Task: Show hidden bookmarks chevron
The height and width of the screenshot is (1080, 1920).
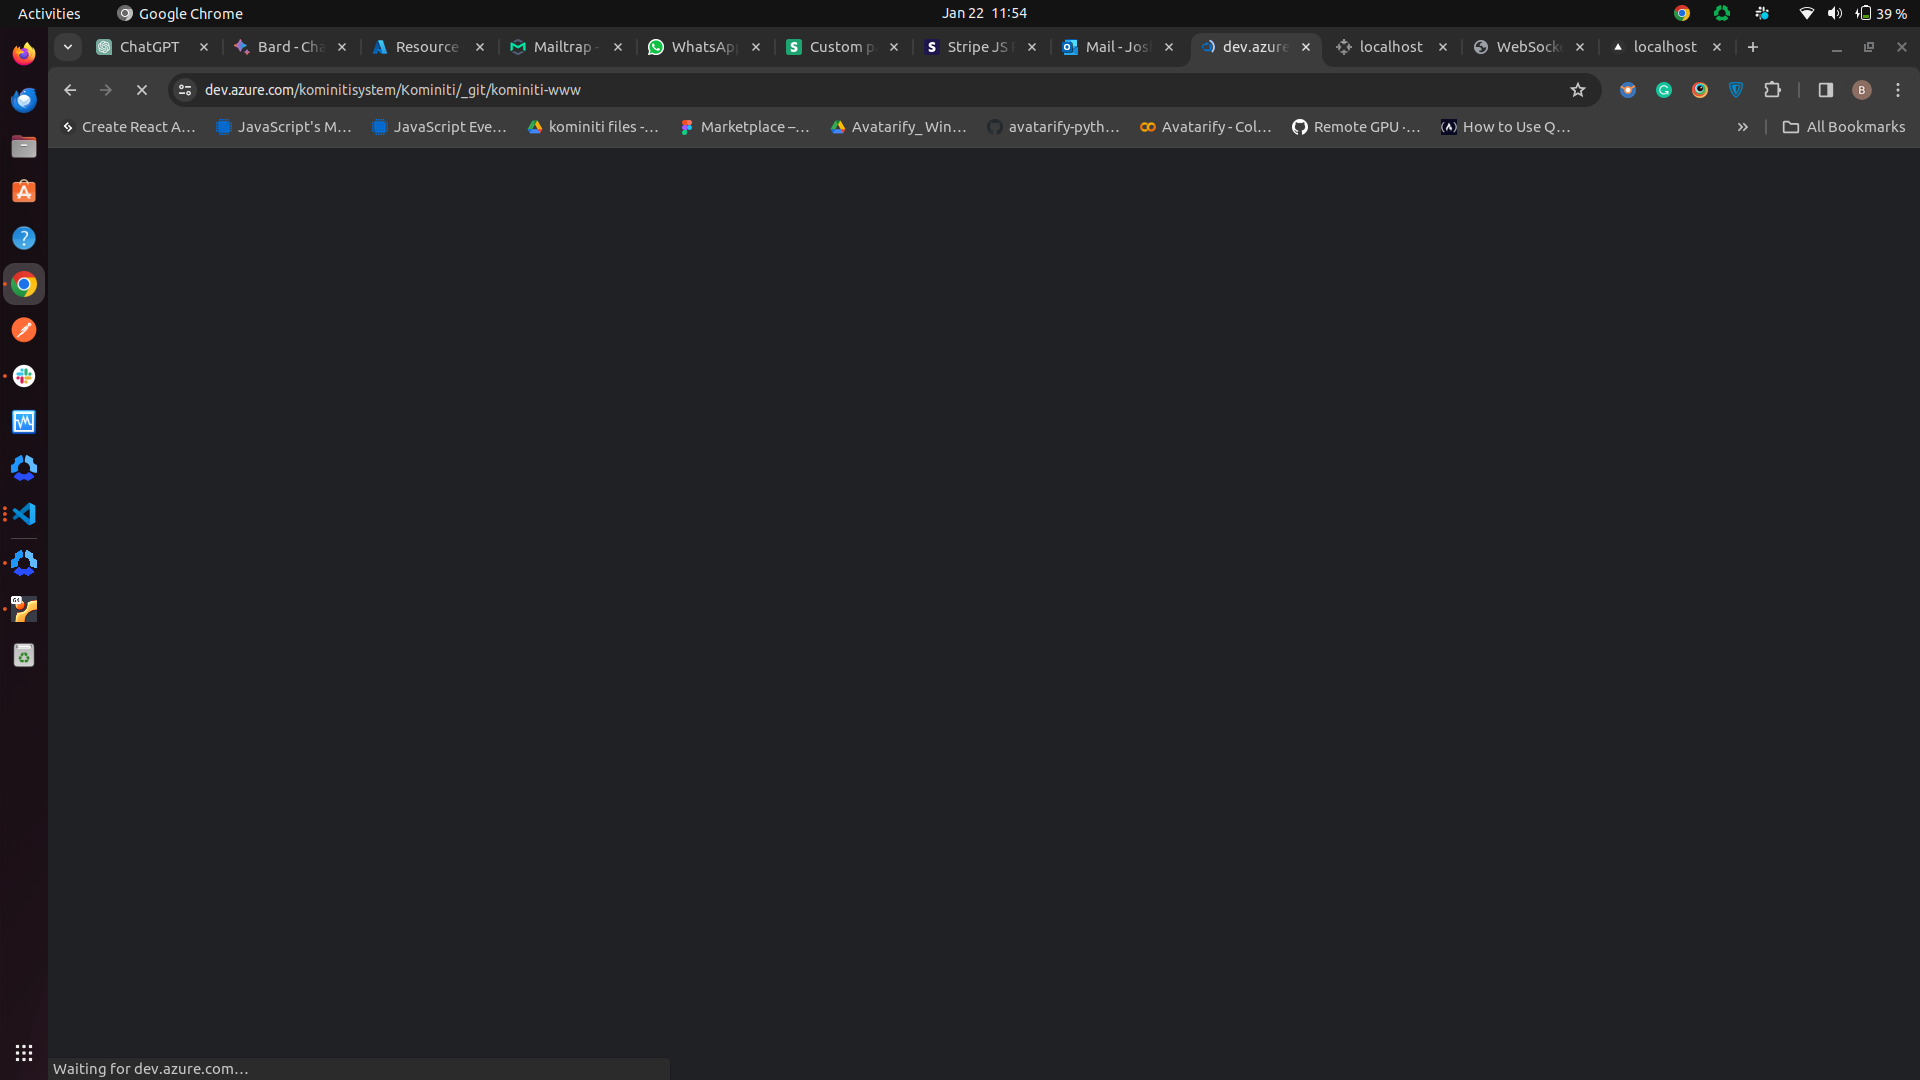Action: tap(1743, 127)
